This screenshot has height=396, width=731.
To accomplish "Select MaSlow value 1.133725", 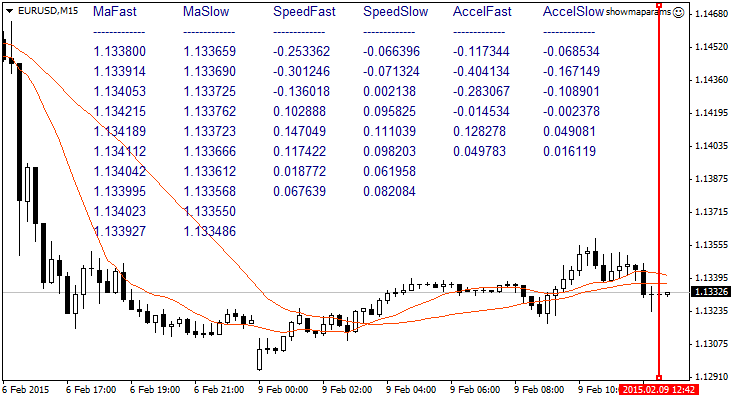I will [210, 91].
